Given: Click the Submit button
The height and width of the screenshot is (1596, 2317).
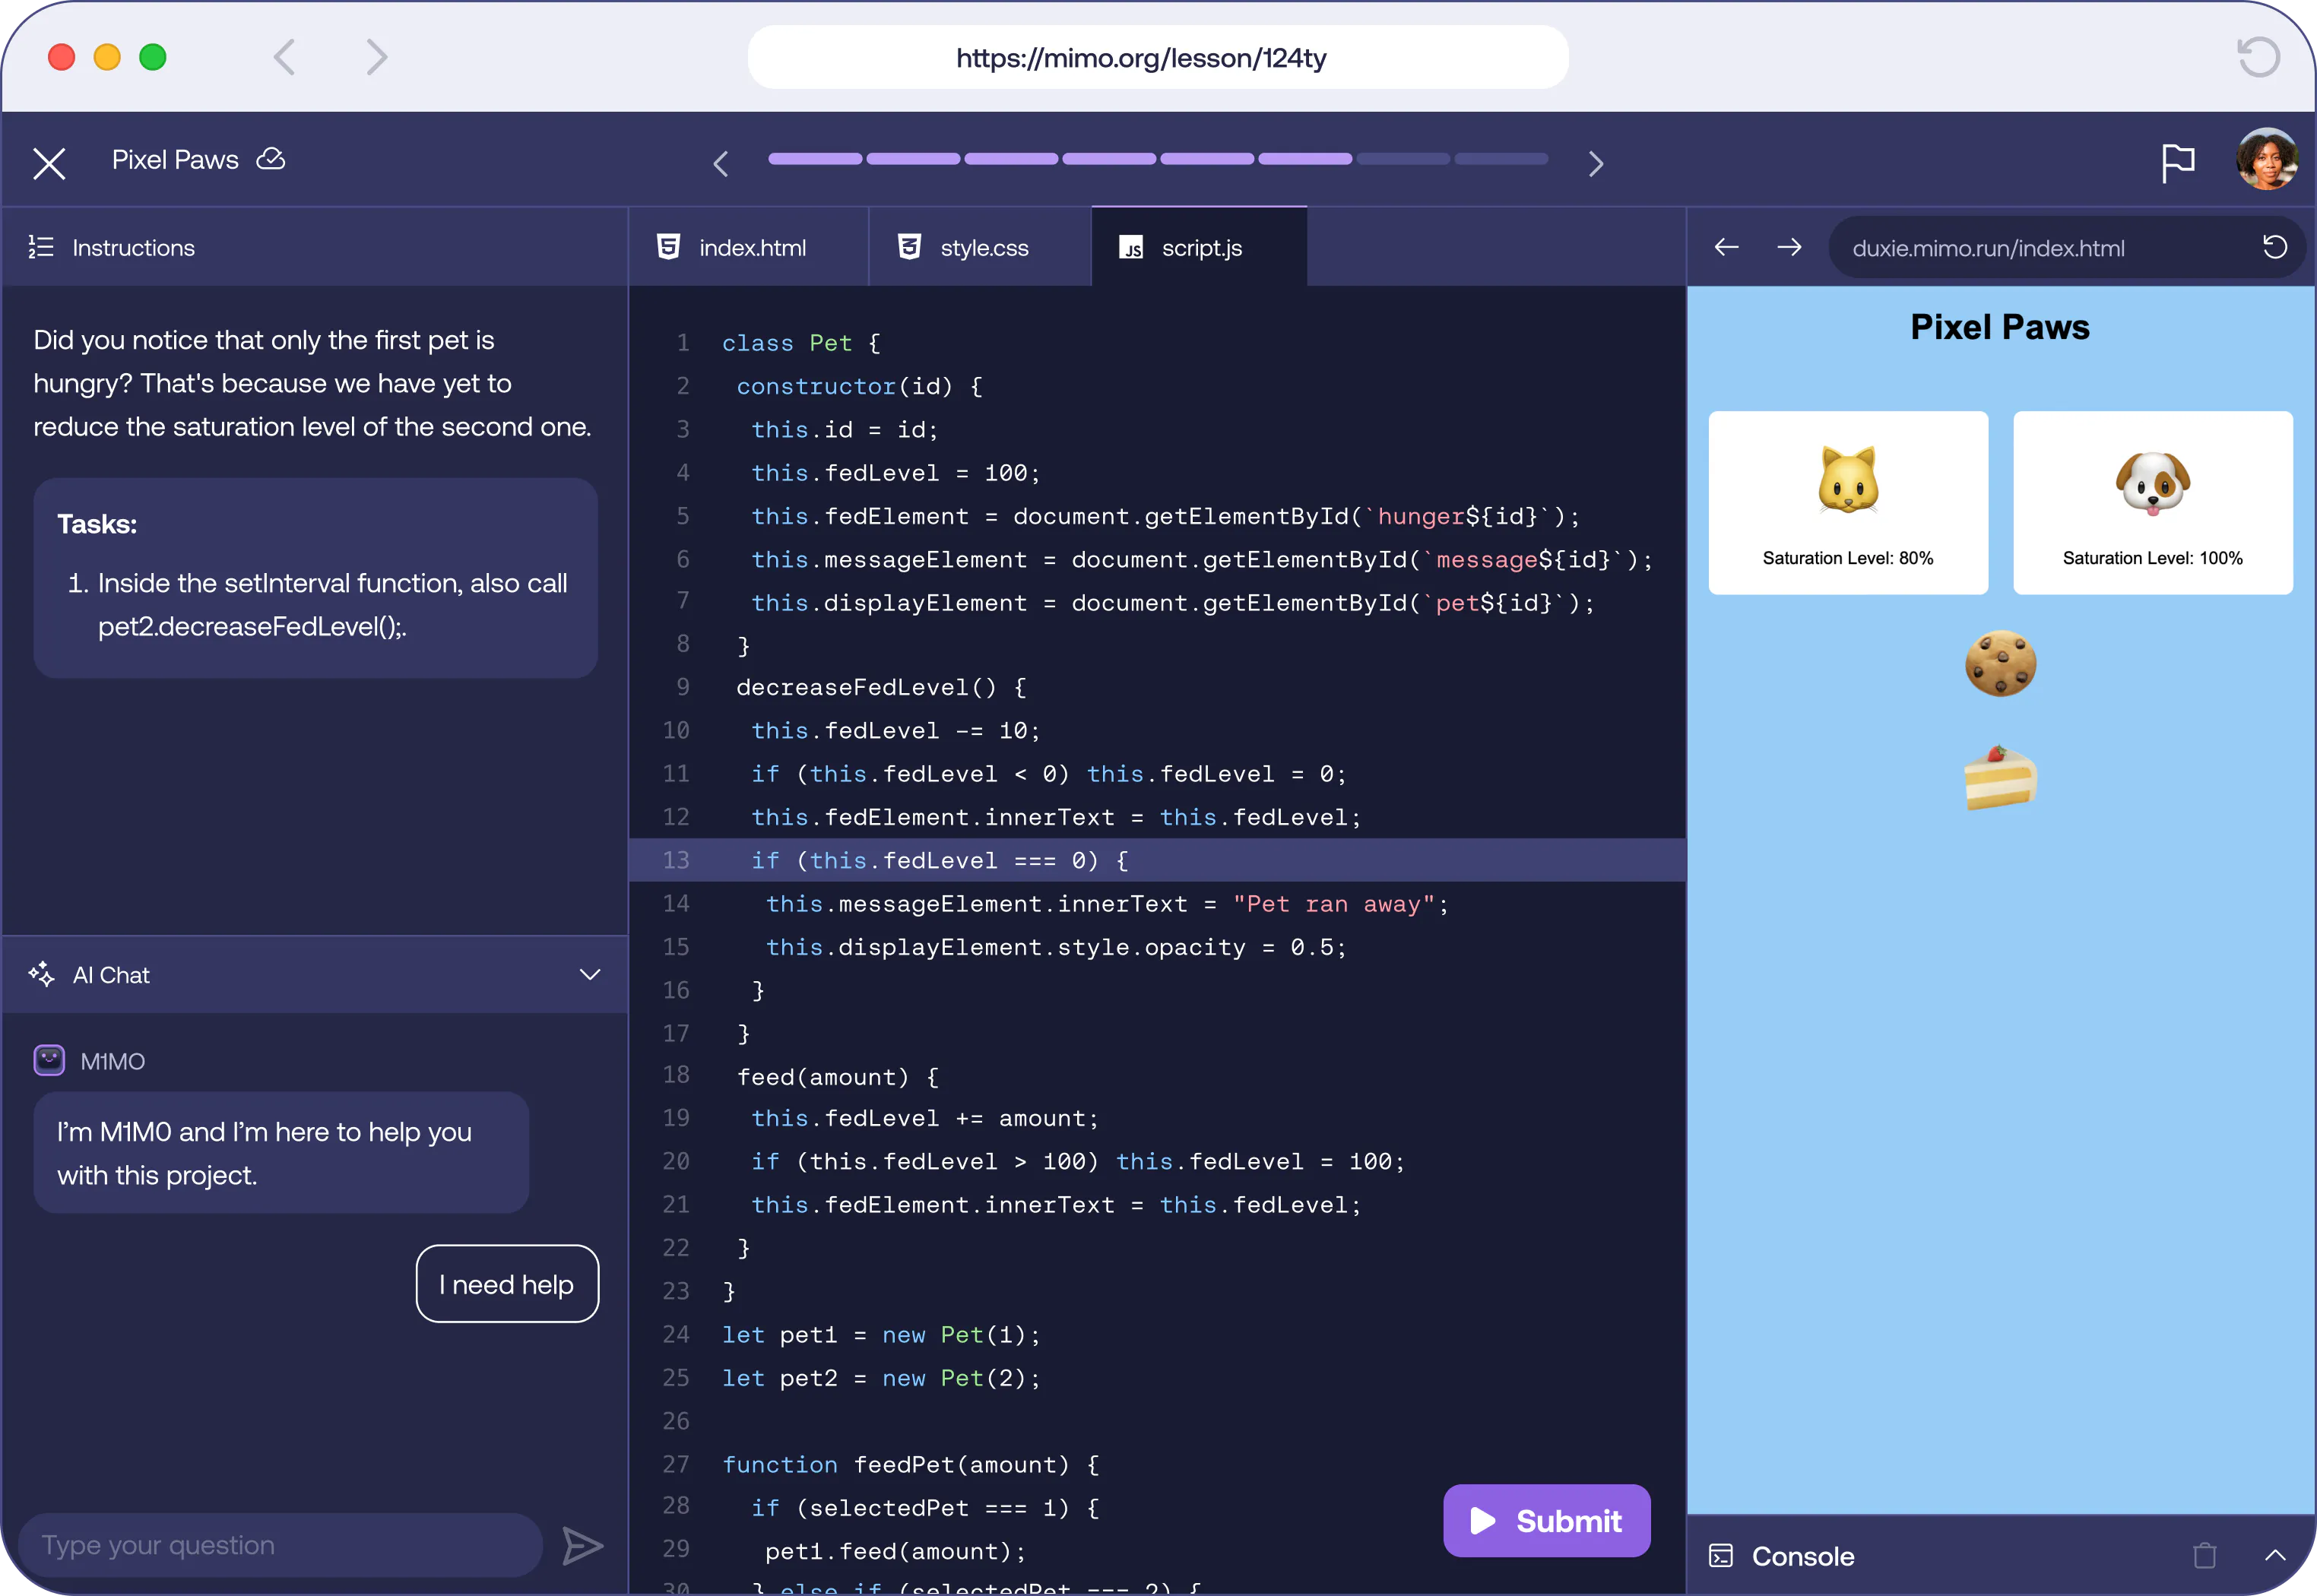Looking at the screenshot, I should pos(1546,1520).
